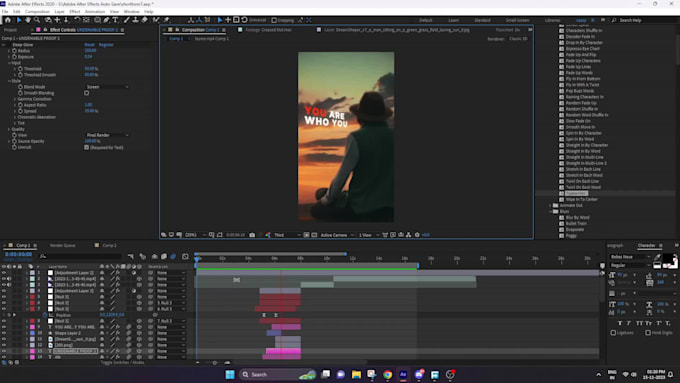Open the View Final Render dropdown
Viewport: 680px width, 383px height.
click(x=107, y=135)
